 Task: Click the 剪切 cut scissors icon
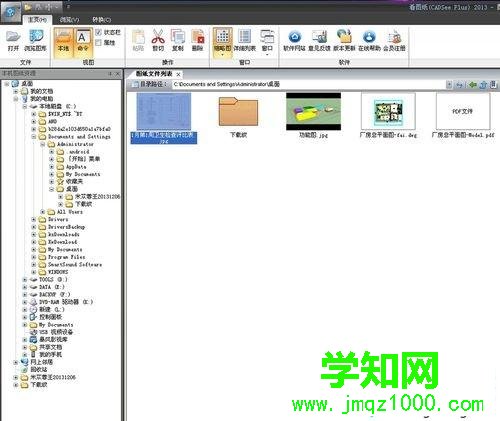(x=158, y=40)
